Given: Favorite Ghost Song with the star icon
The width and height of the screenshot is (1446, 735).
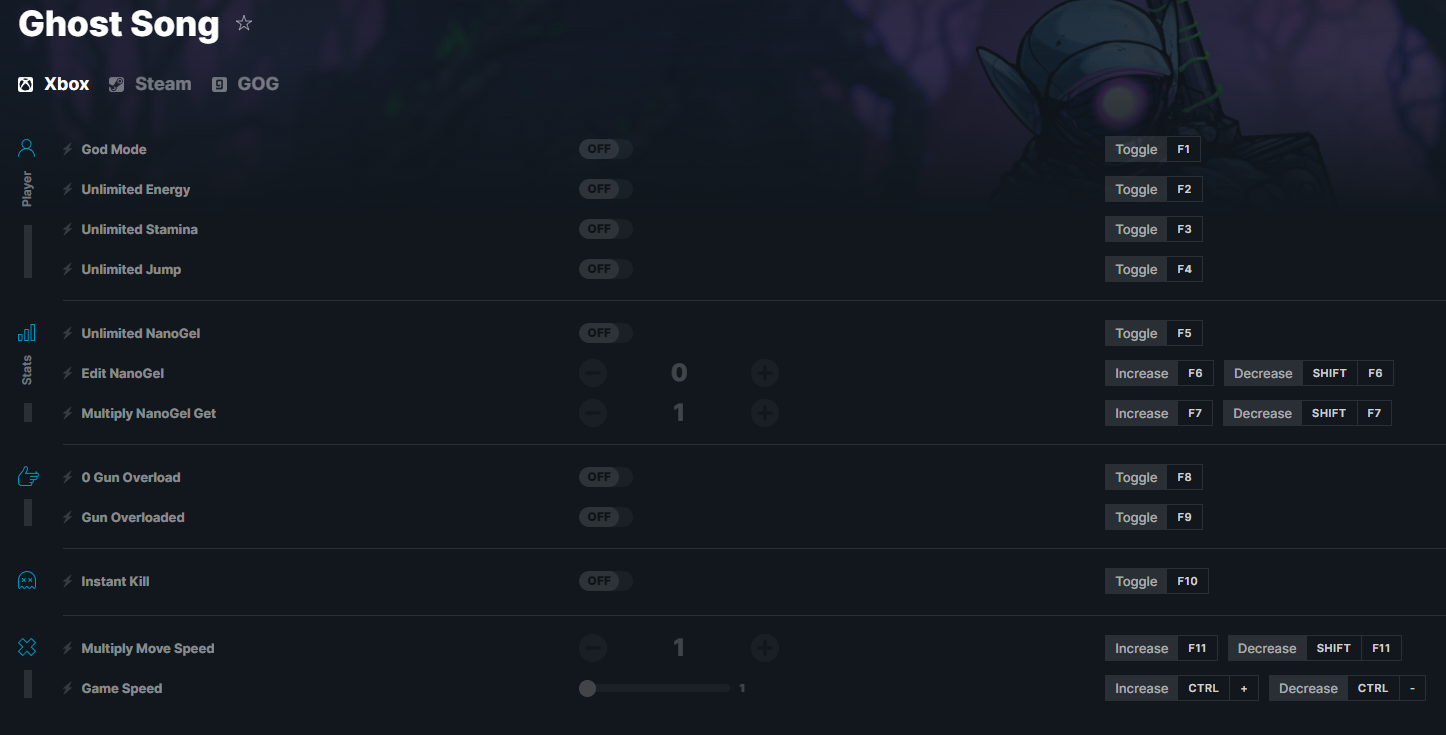Looking at the screenshot, I should click(244, 23).
